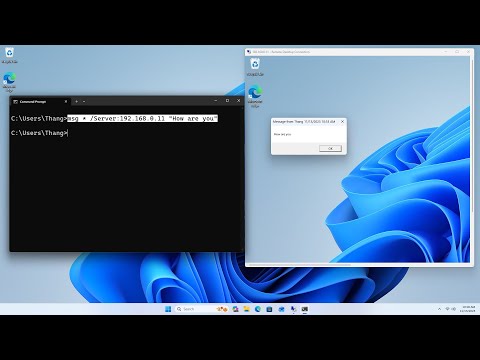
Task: Open the volume icon in the system tray
Action: click(454, 309)
